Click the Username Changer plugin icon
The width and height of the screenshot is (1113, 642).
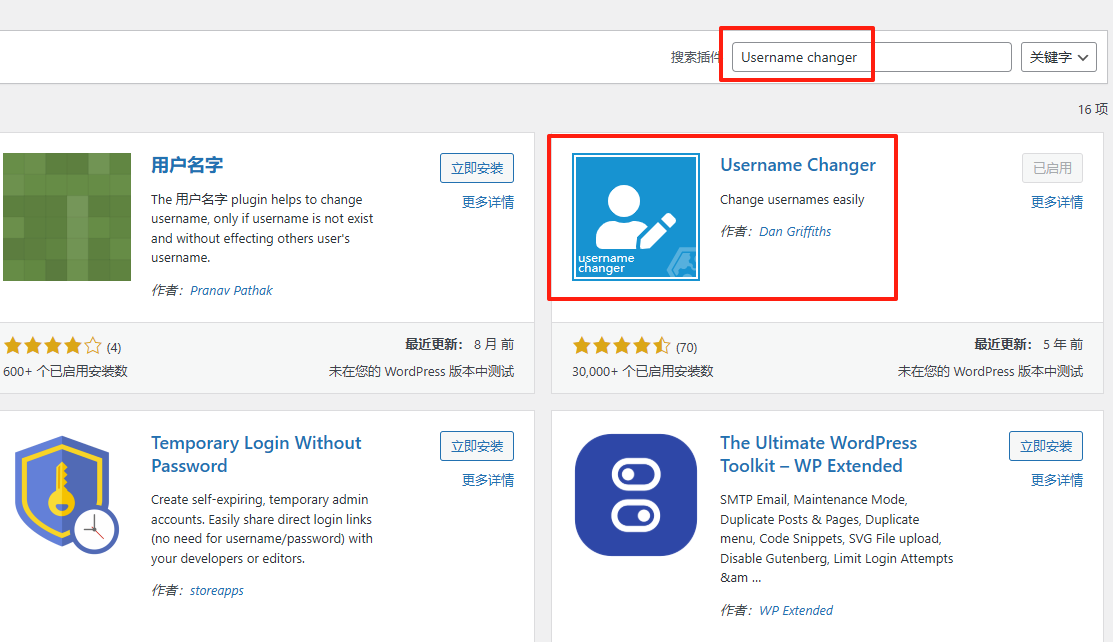[636, 217]
